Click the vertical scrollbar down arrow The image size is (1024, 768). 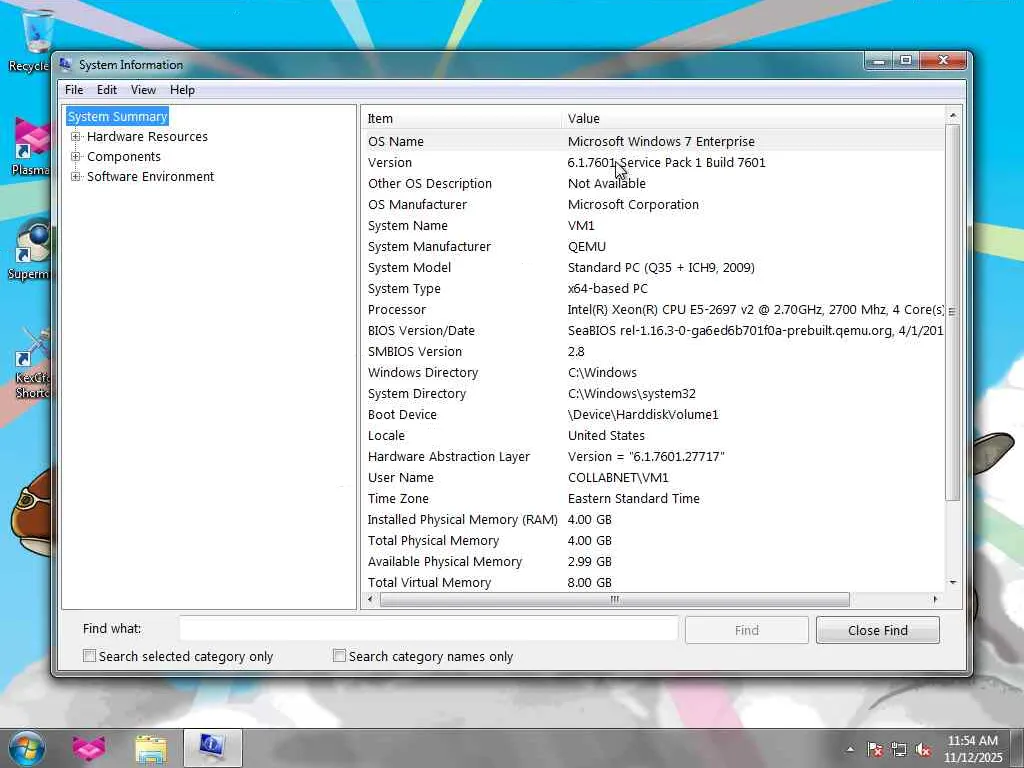pyautogui.click(x=953, y=583)
